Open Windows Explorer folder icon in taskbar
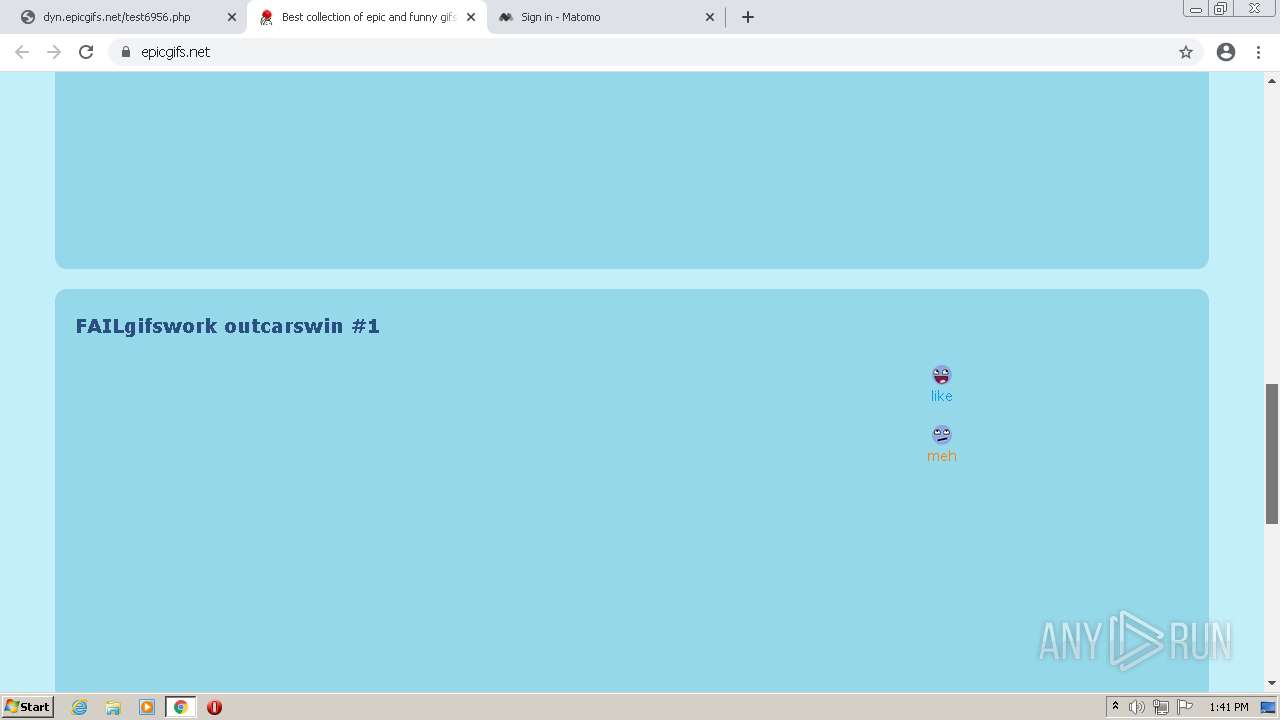 [113, 707]
